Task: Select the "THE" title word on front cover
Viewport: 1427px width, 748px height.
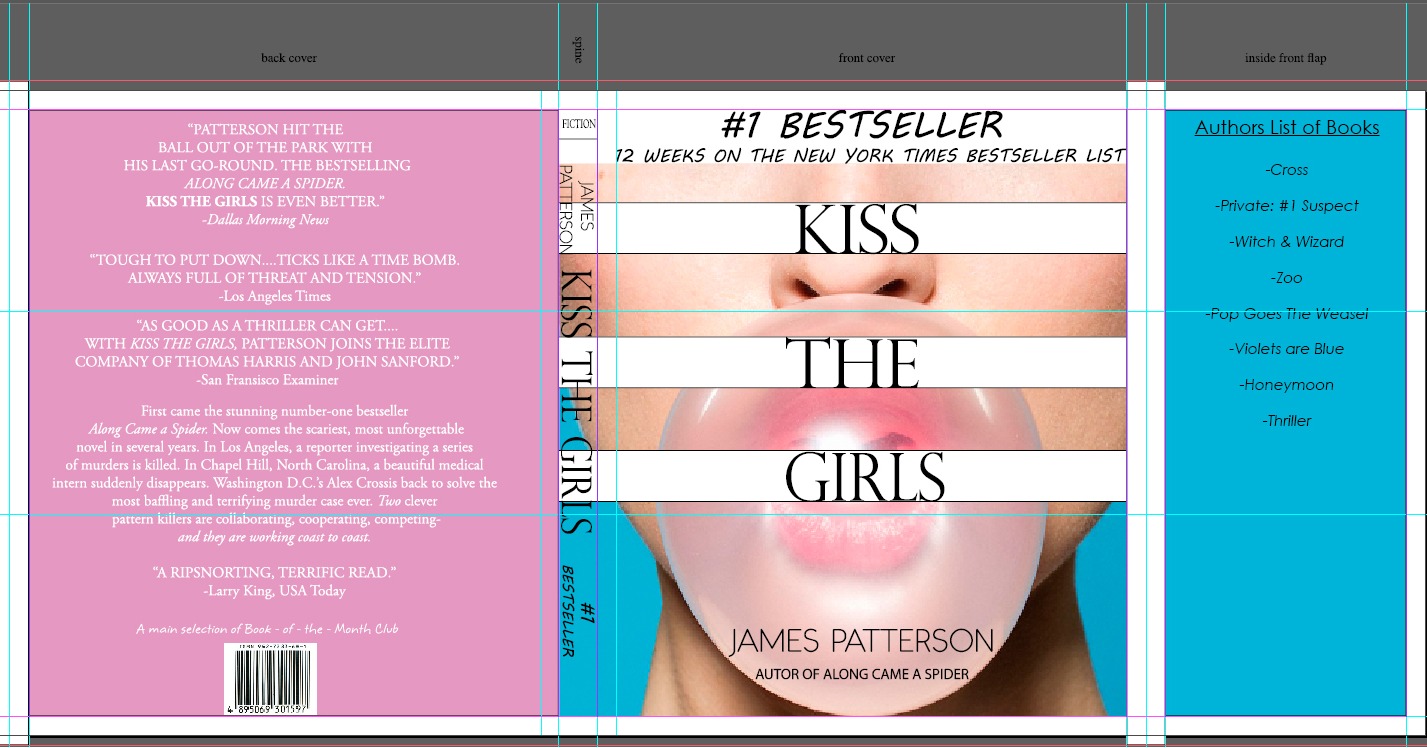Action: pyautogui.click(x=852, y=363)
